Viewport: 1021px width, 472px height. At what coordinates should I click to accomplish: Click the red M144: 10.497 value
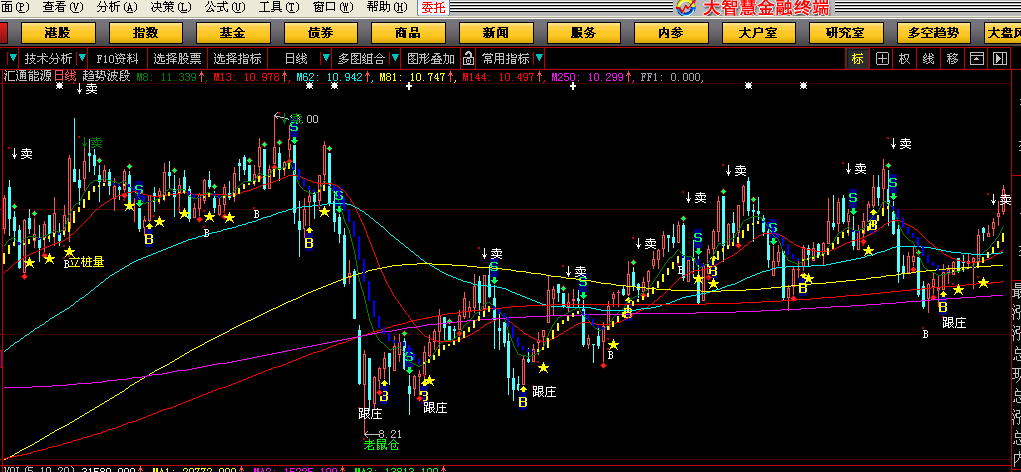[x=501, y=77]
